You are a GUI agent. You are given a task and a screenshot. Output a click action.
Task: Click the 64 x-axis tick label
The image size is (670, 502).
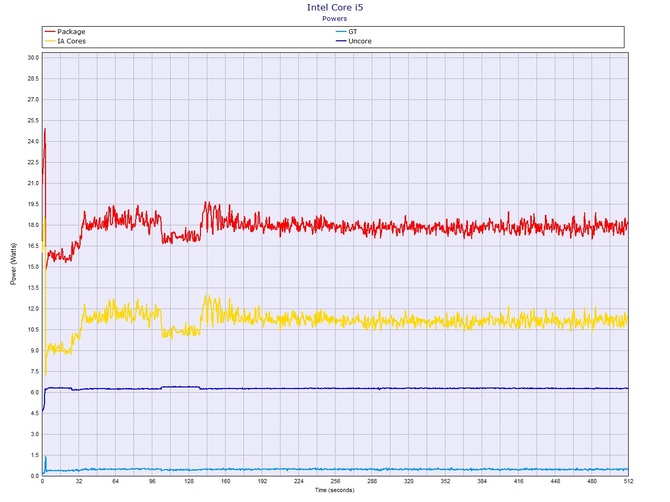click(116, 481)
